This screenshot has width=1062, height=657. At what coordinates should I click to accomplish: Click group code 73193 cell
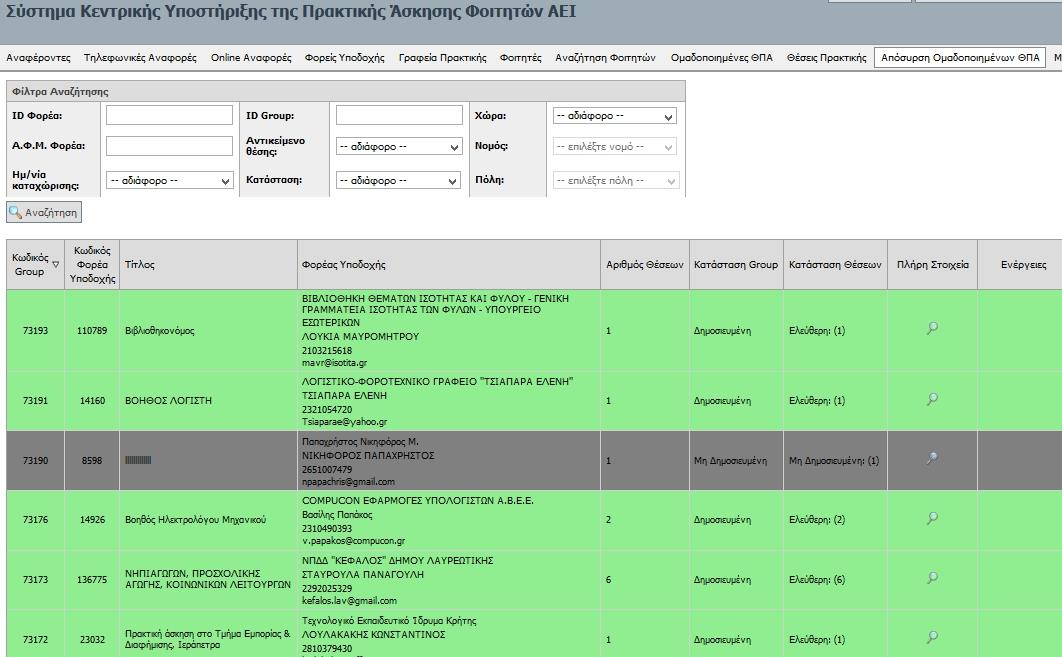pos(35,331)
